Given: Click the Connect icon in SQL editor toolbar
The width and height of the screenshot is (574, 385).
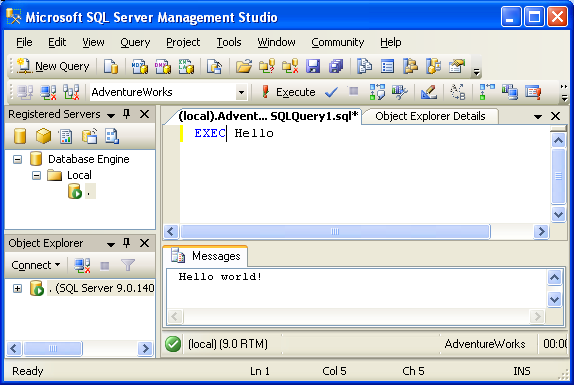Looking at the screenshot, I should (x=25, y=92).
